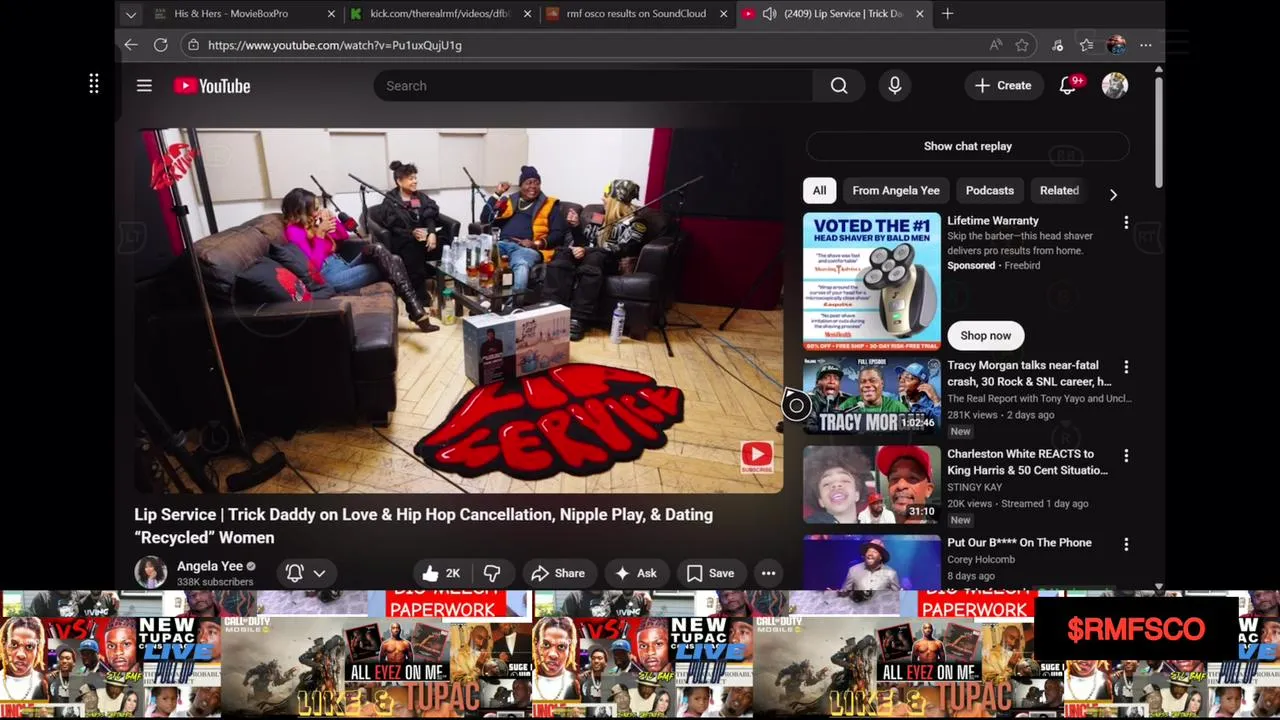Screen dimensions: 1280x720
Task: Click the Ask button
Action: [x=636, y=573]
